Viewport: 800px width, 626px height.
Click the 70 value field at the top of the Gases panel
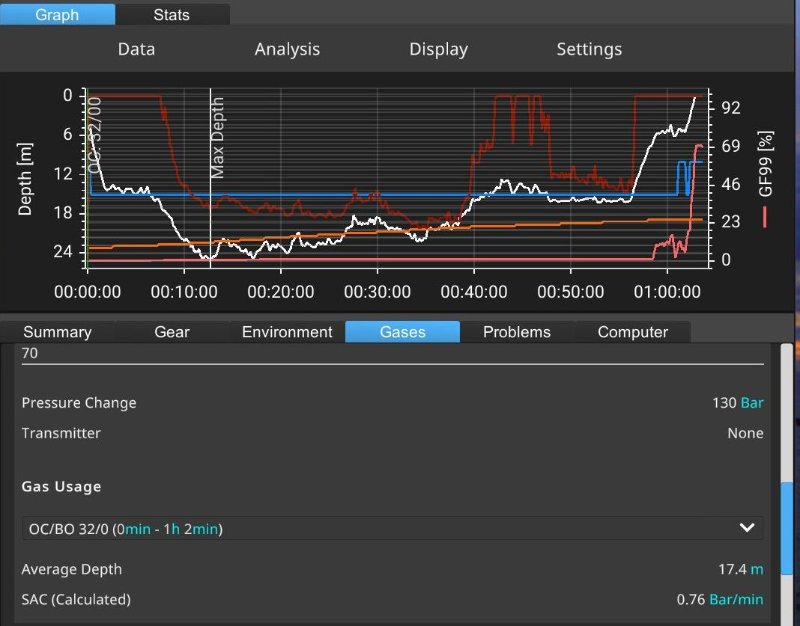click(392, 354)
